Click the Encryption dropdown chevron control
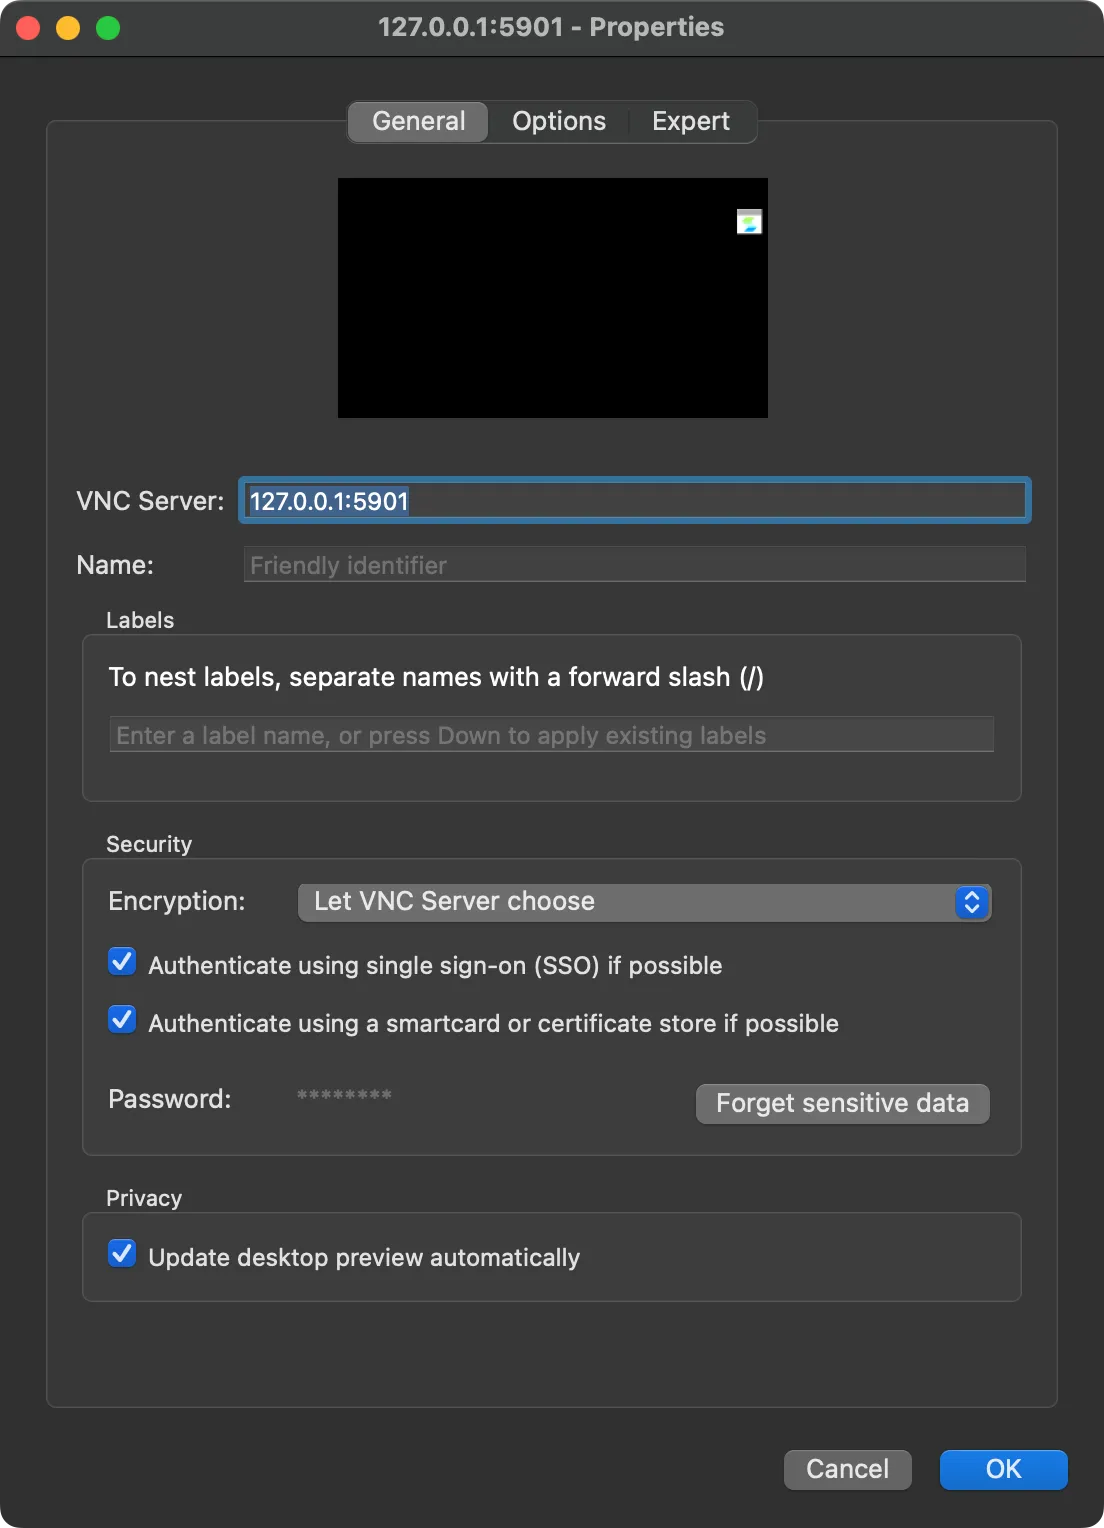Viewport: 1104px width, 1528px height. pyautogui.click(x=971, y=902)
